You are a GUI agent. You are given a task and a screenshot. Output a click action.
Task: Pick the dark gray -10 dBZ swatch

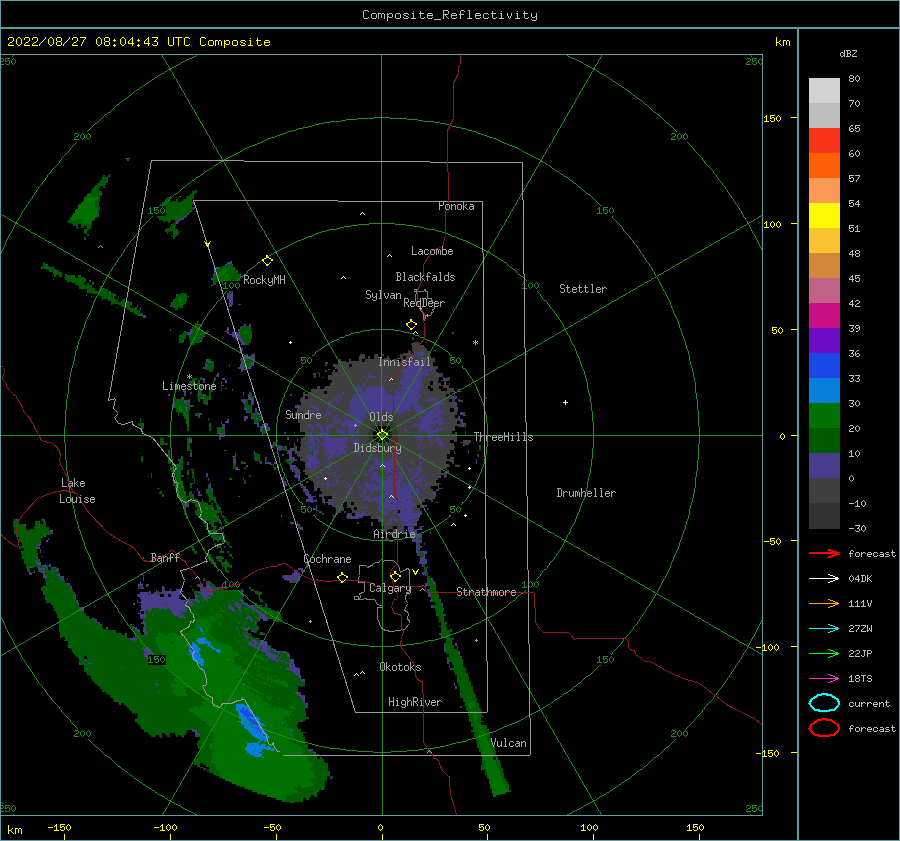824,516
